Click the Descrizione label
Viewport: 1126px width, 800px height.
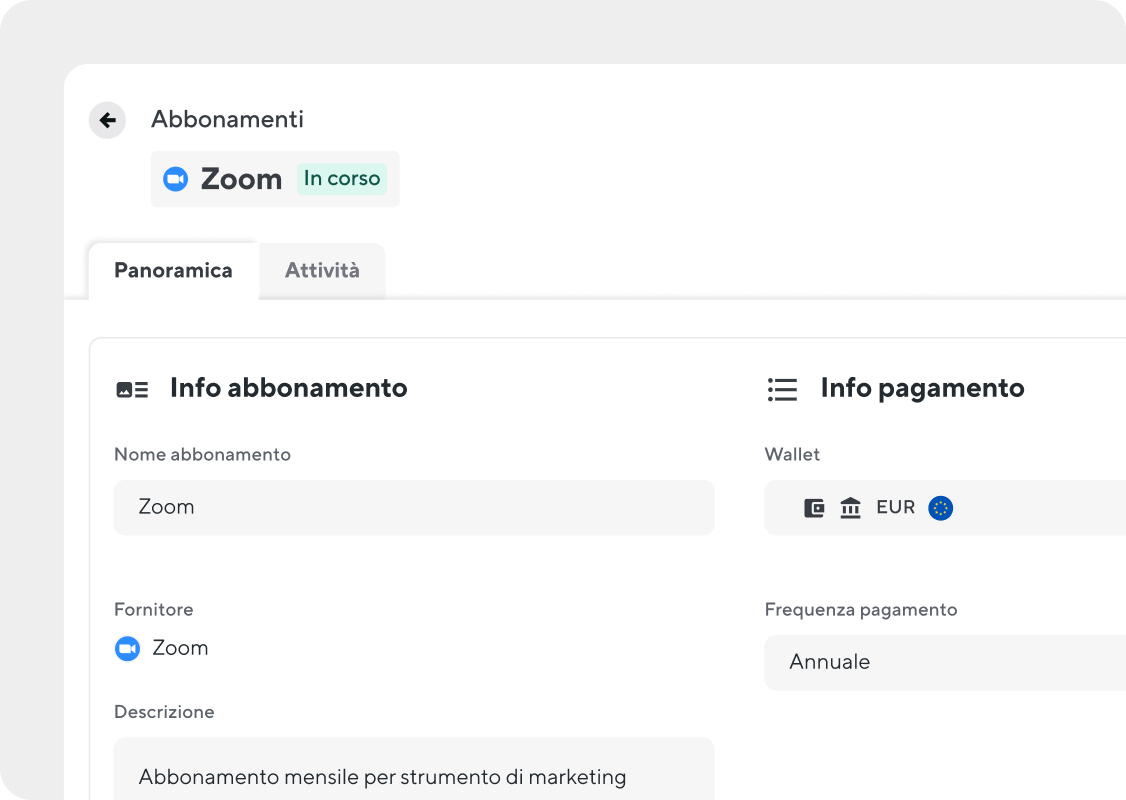(164, 712)
